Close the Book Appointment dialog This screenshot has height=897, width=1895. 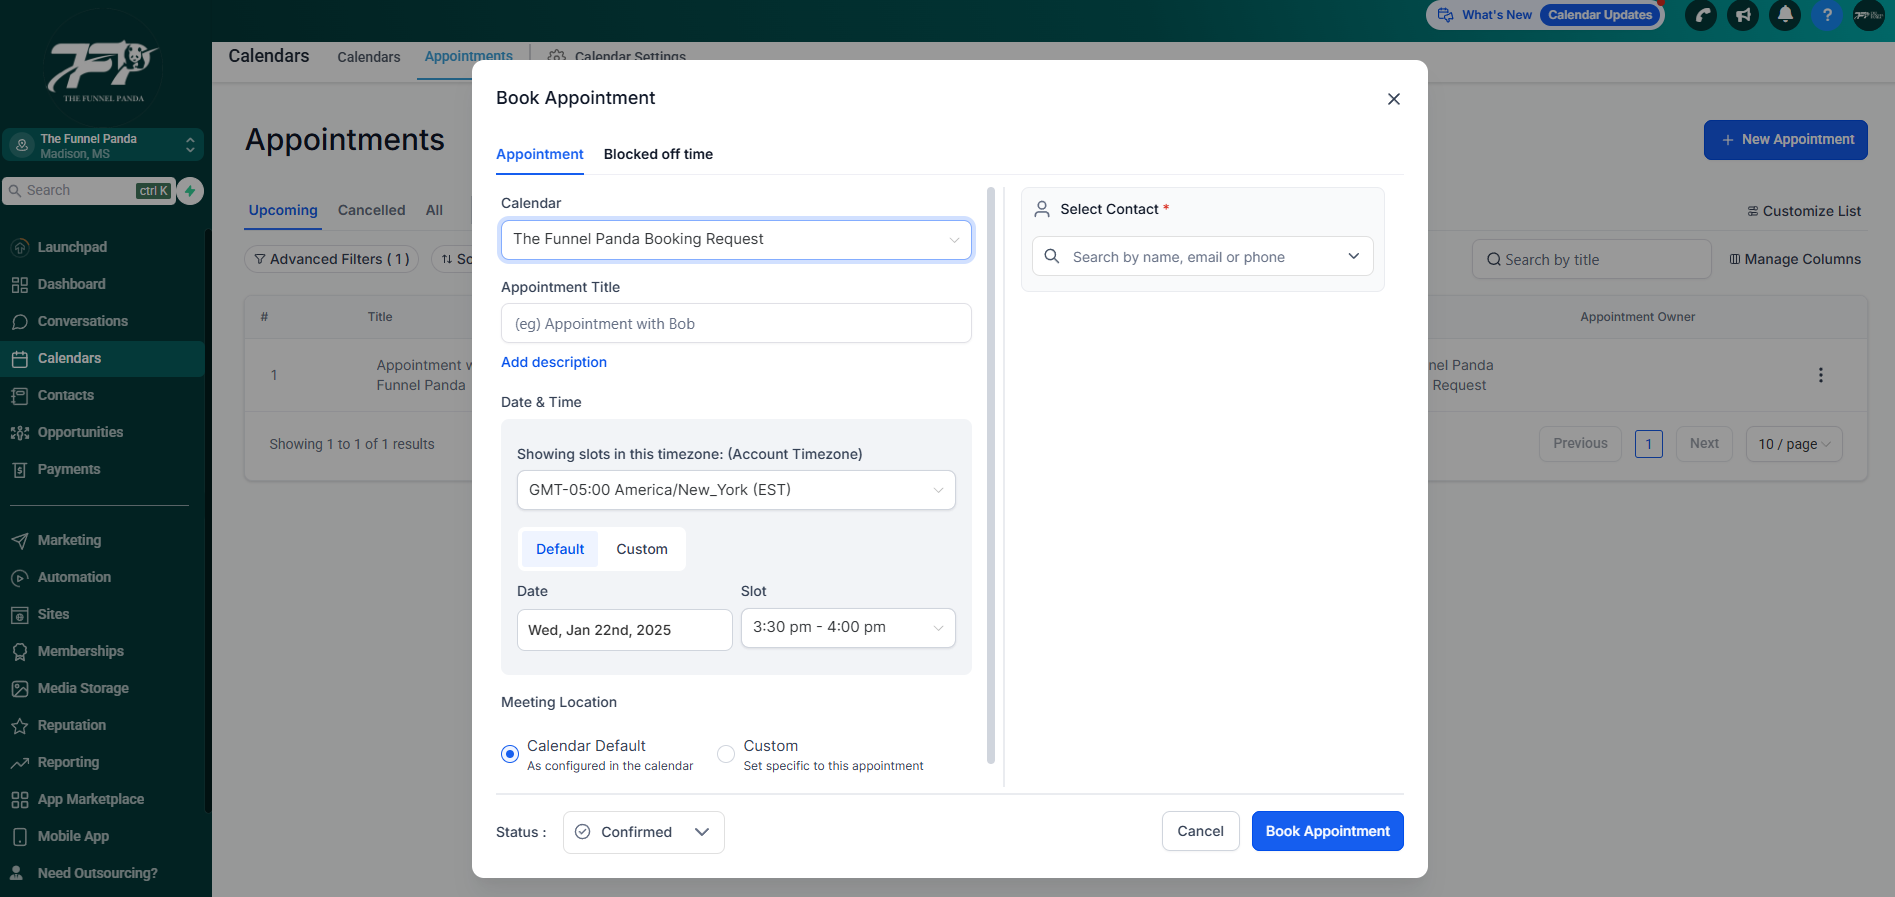pos(1393,99)
